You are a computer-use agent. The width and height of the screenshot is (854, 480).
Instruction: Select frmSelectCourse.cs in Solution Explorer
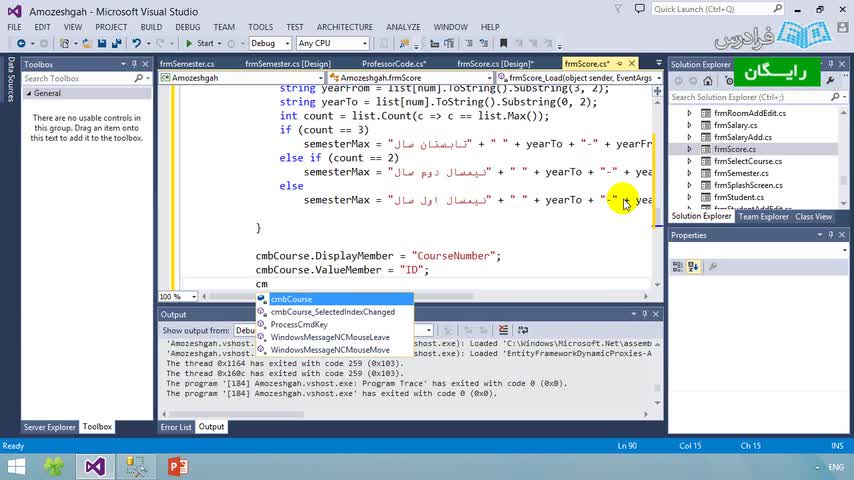point(747,161)
